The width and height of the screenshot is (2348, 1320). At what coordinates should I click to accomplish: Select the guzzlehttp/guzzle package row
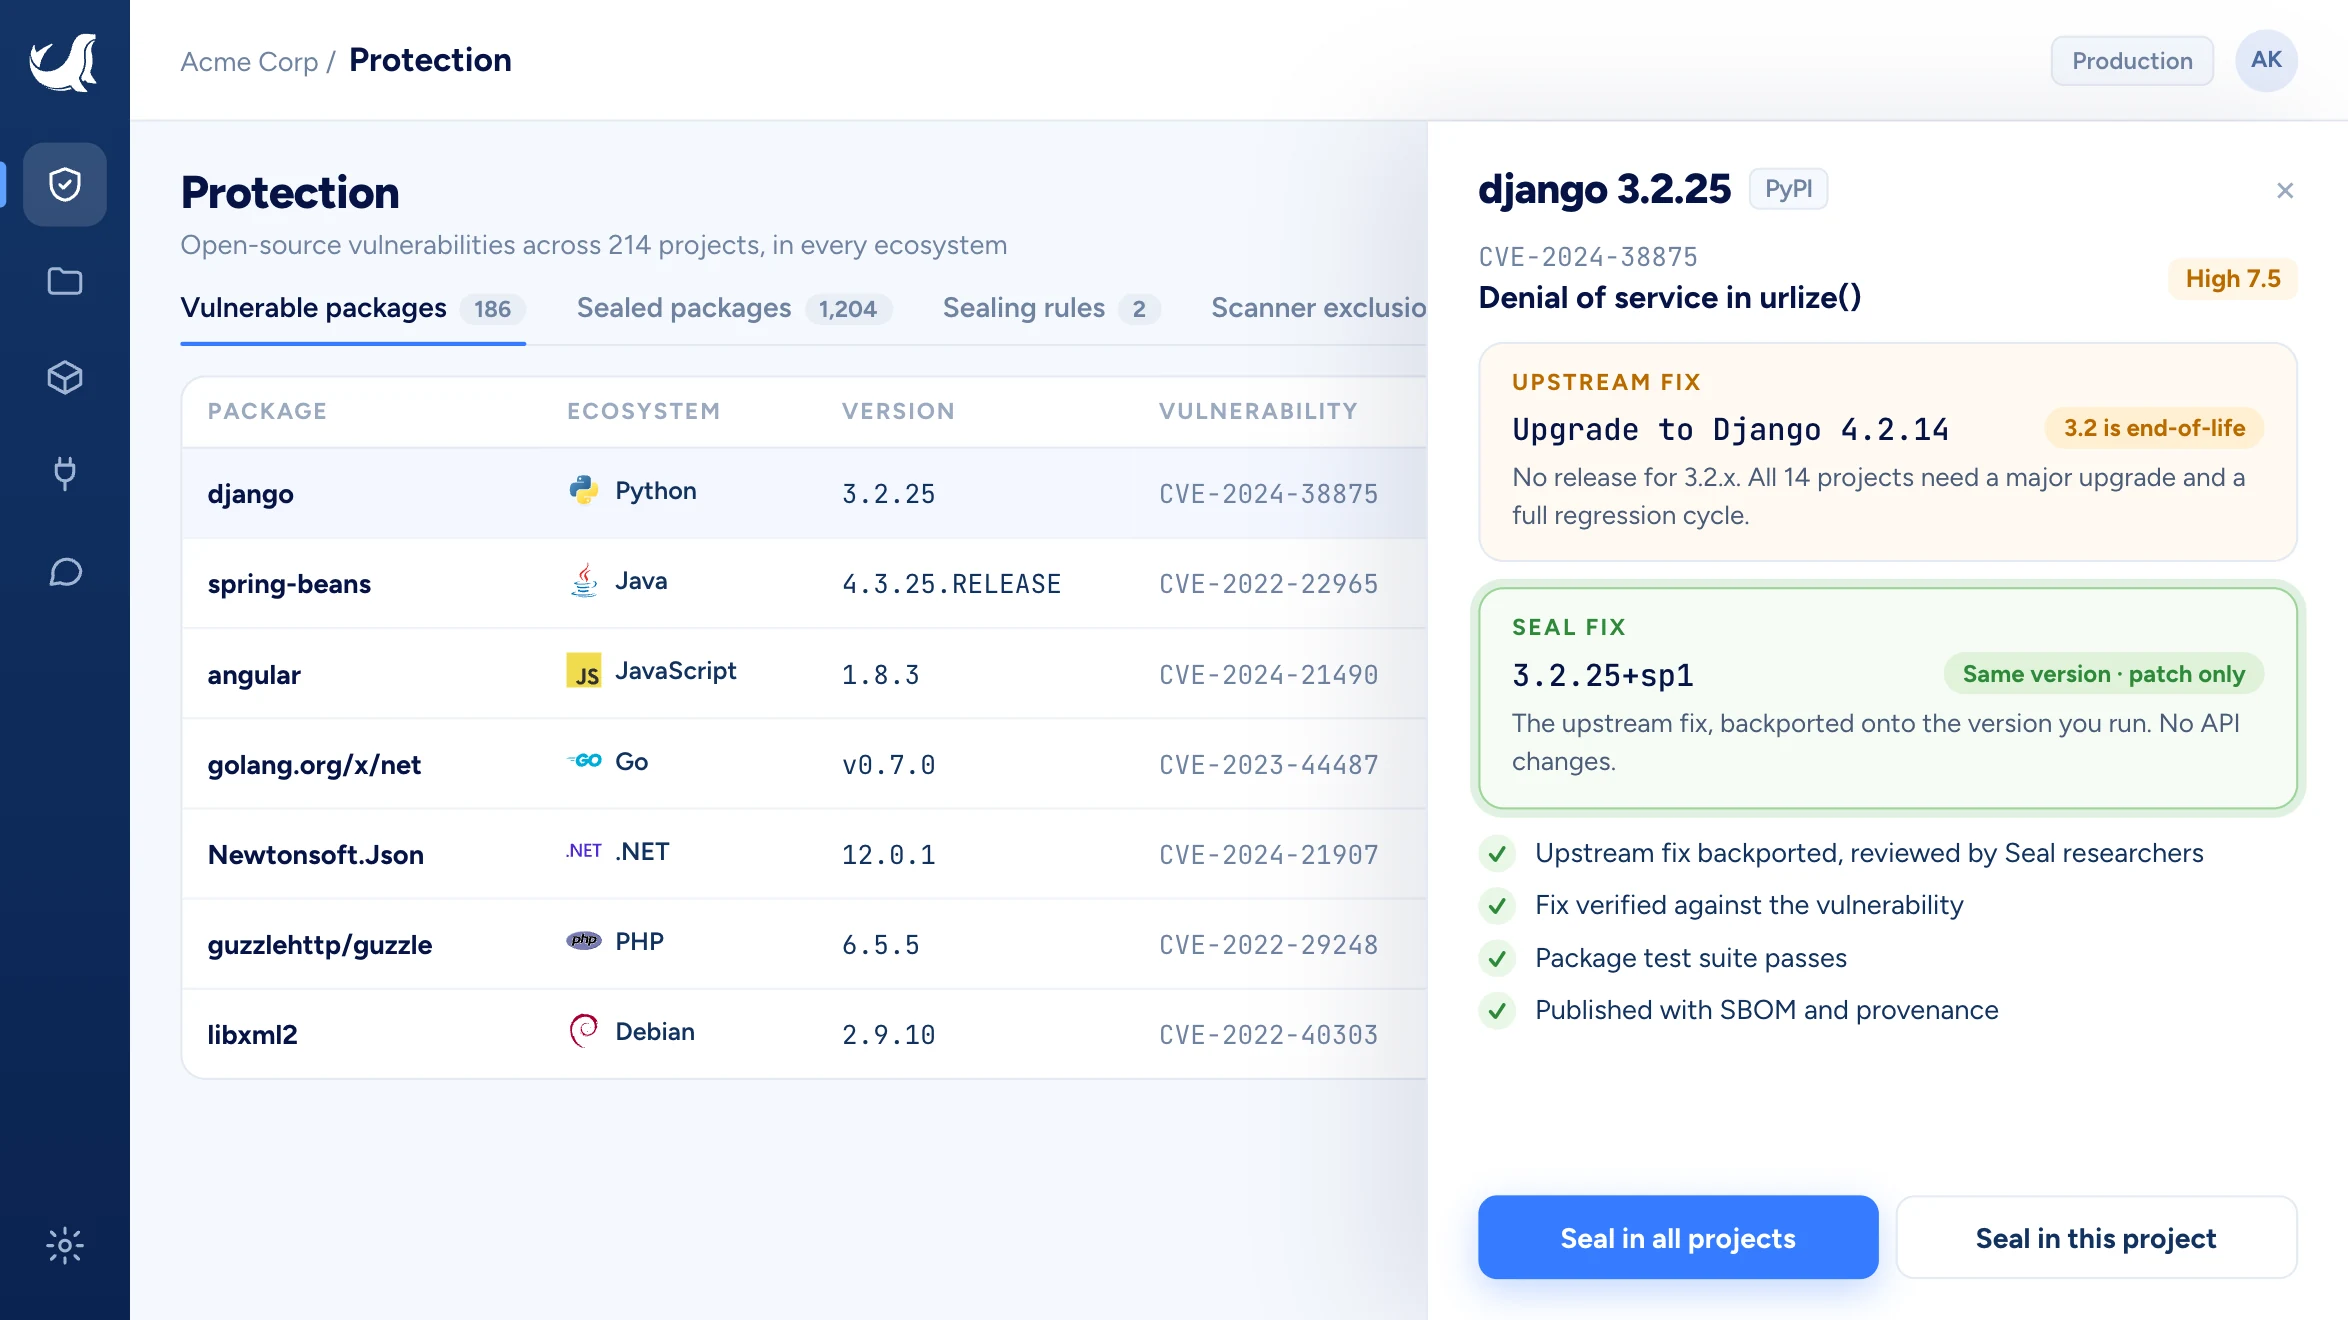[x=805, y=944]
